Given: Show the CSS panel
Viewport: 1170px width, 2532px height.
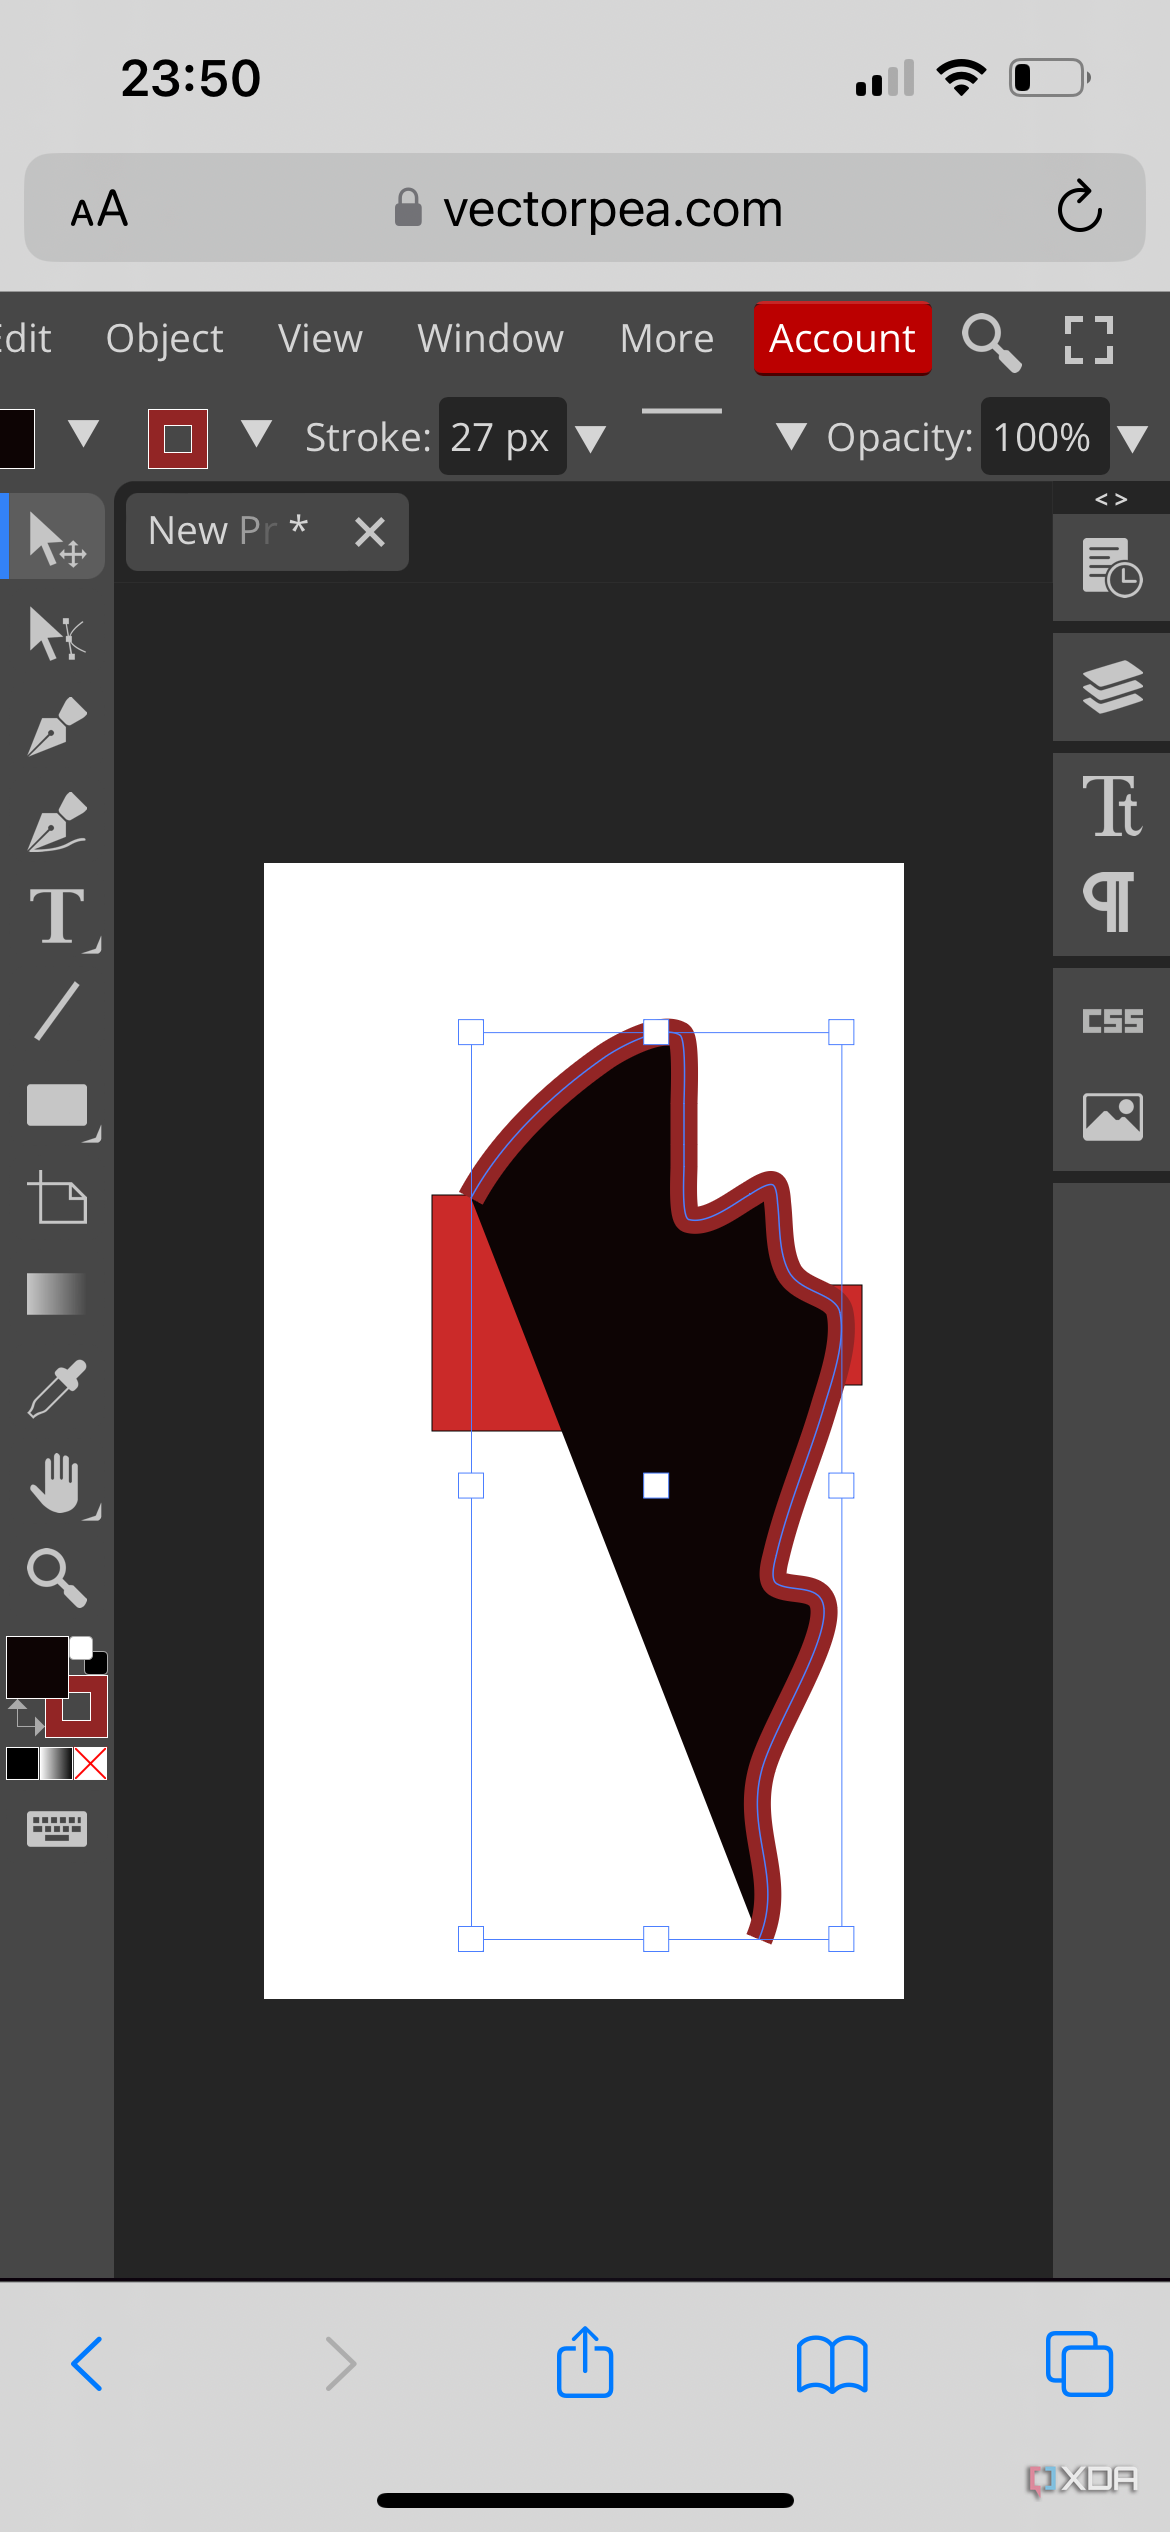Looking at the screenshot, I should 1112,1021.
